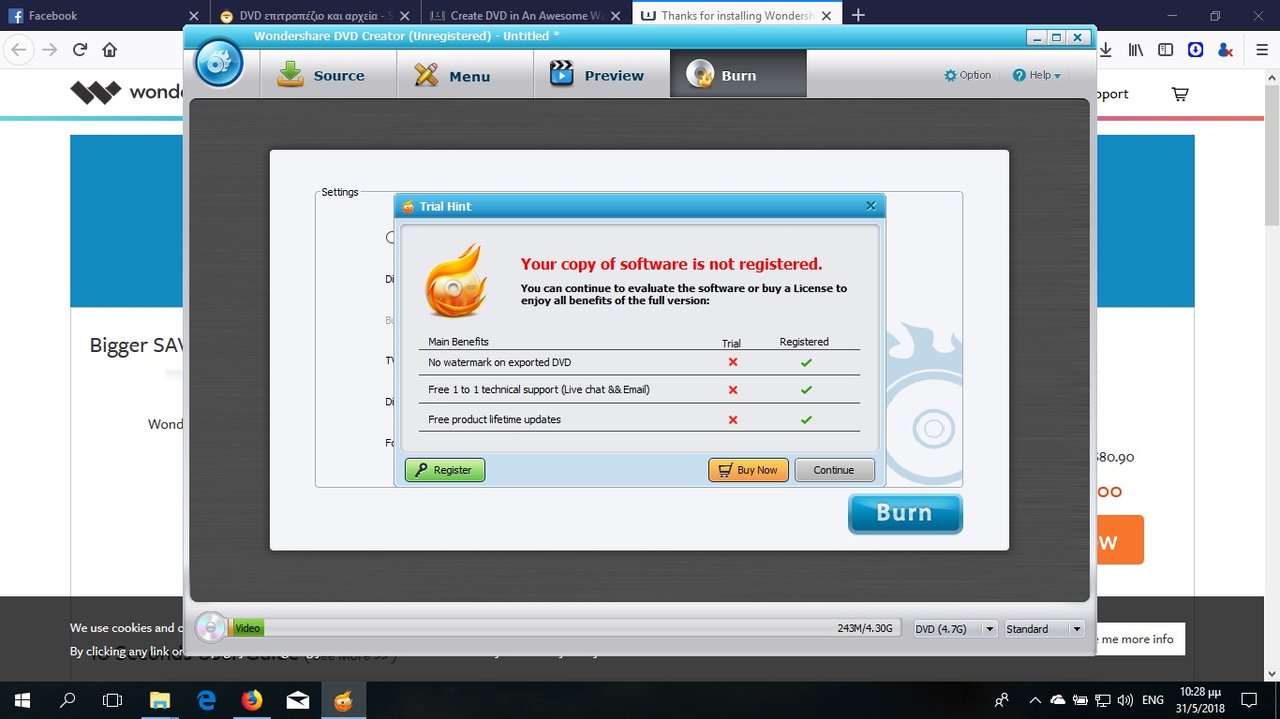Click the Register button in Trial Hint
Image resolution: width=1280 pixels, height=719 pixels.
(445, 470)
